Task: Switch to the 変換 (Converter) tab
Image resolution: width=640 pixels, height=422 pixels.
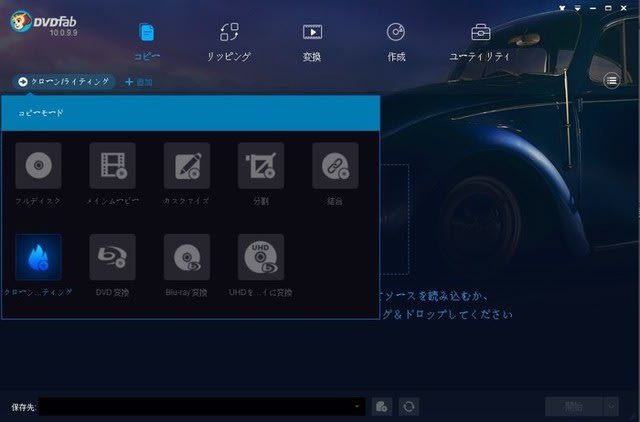Action: click(312, 41)
